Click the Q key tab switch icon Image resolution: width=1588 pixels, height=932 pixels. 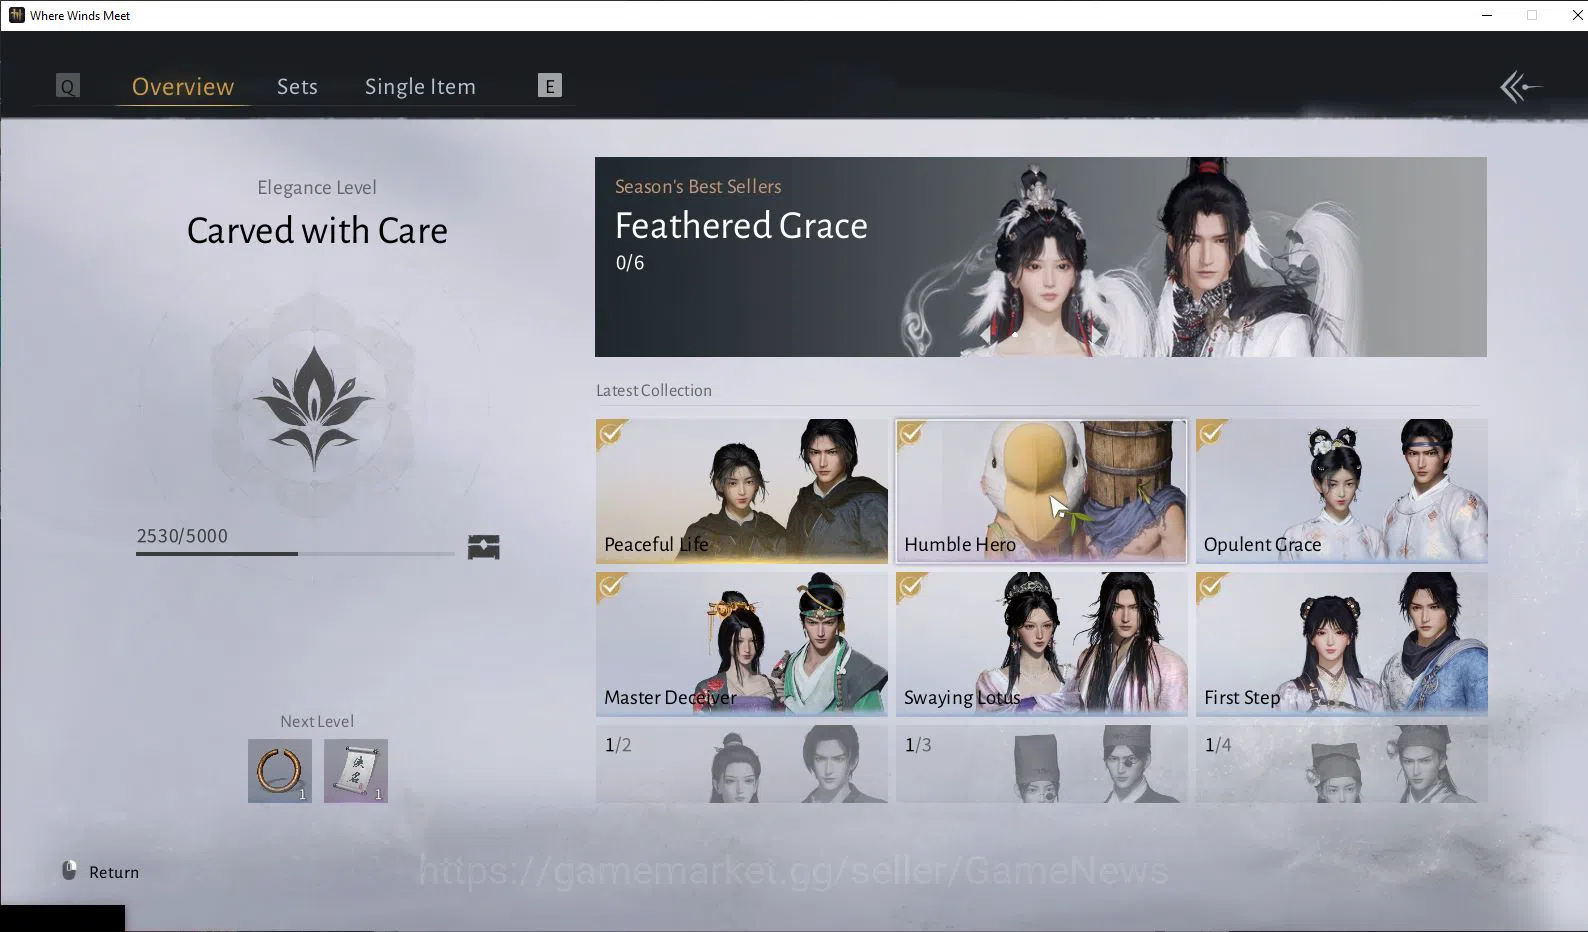[67, 86]
